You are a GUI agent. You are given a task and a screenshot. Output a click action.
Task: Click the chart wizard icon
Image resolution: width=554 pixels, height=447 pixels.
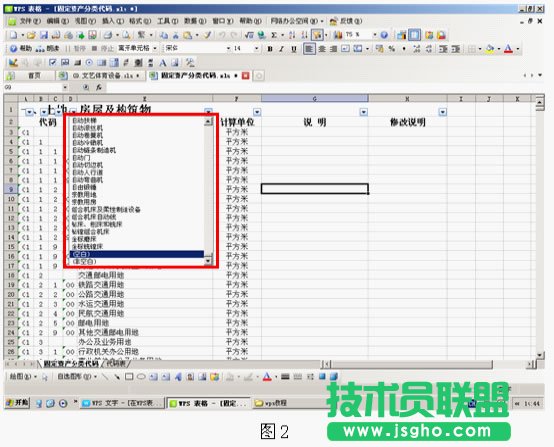[x=338, y=35]
